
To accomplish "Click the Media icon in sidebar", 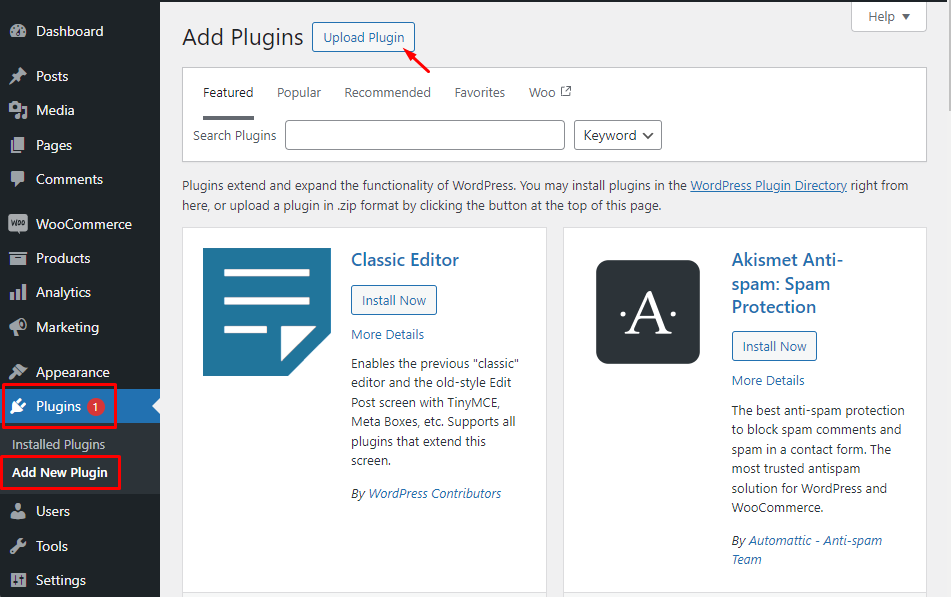I will [x=18, y=110].
